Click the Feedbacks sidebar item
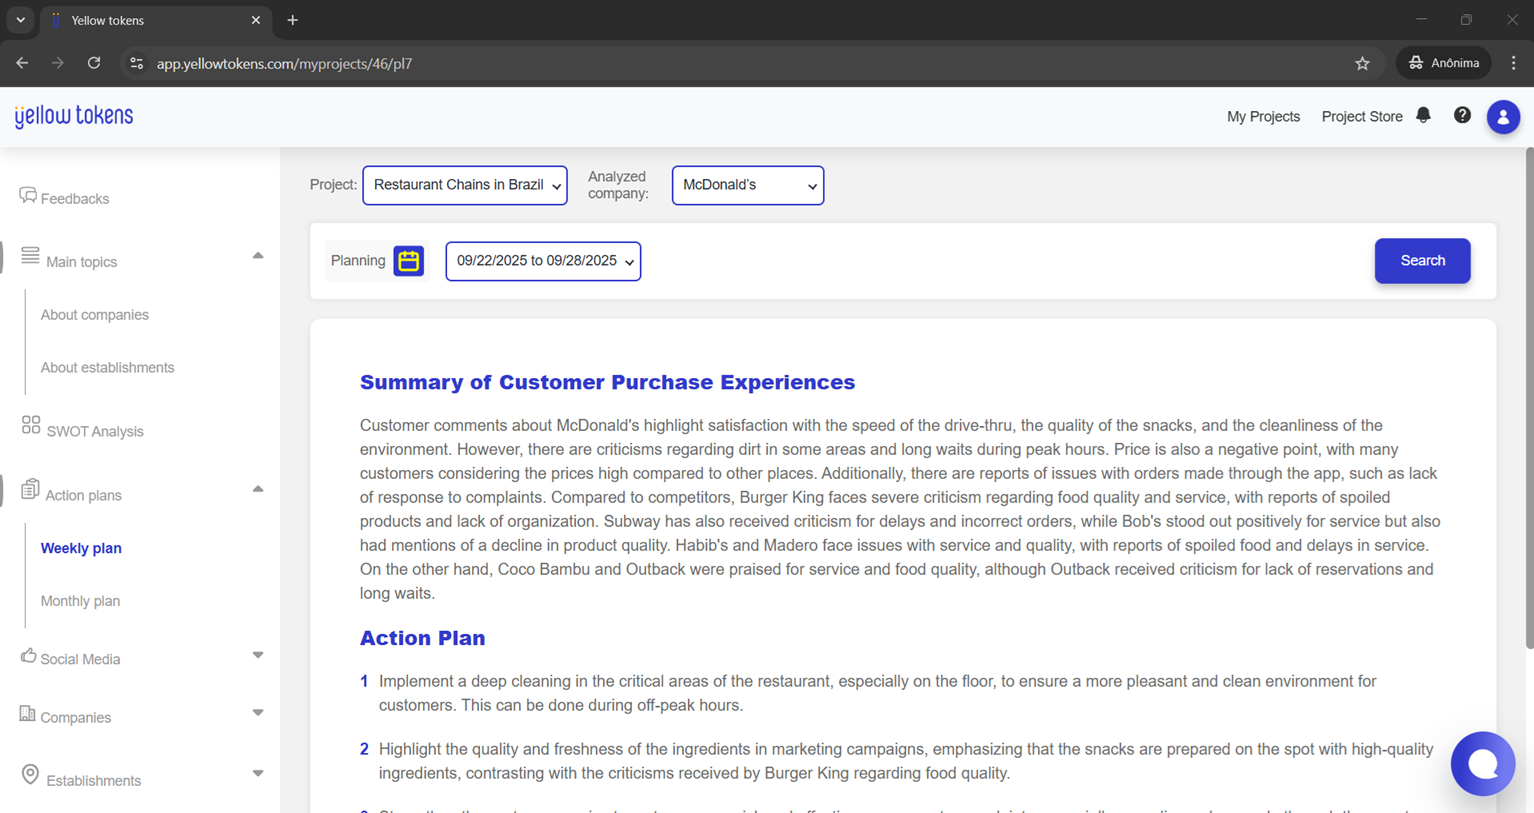 click(x=74, y=199)
